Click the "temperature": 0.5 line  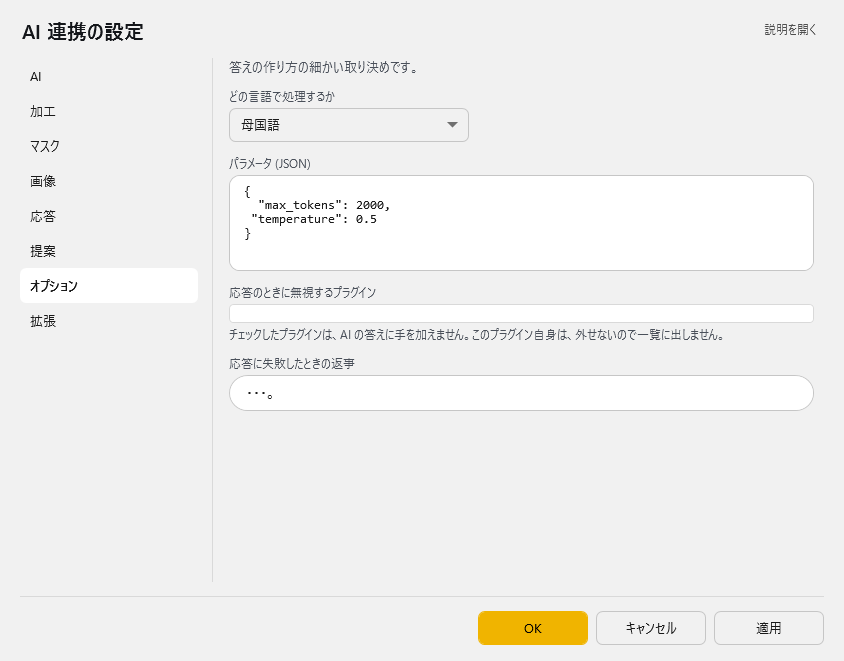tap(314, 219)
